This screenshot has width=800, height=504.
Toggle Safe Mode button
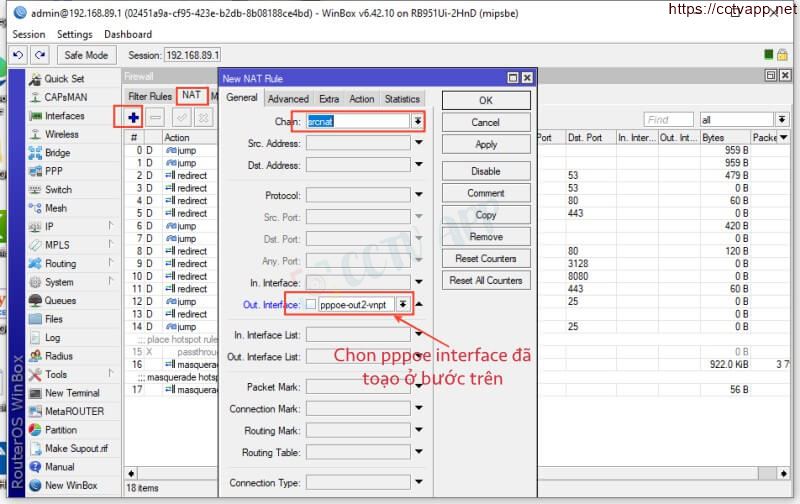point(86,55)
